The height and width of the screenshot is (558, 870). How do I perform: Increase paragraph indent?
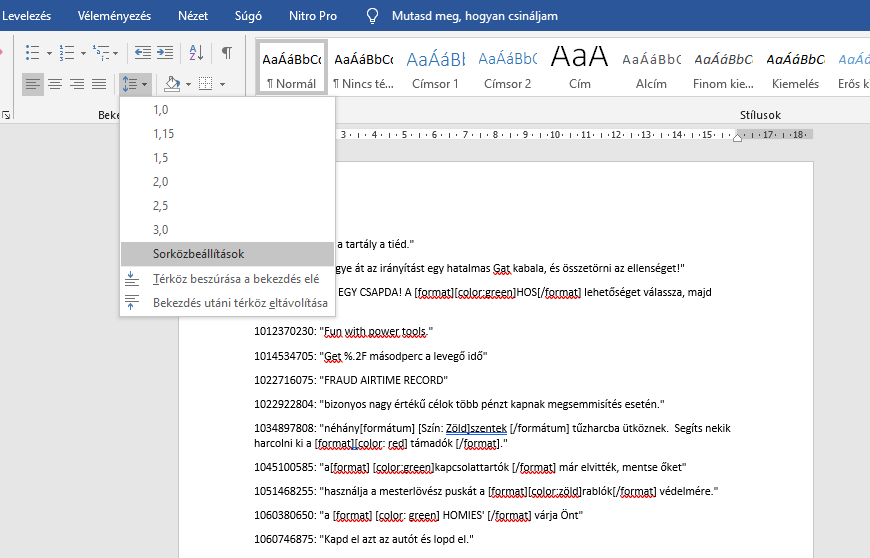point(165,53)
